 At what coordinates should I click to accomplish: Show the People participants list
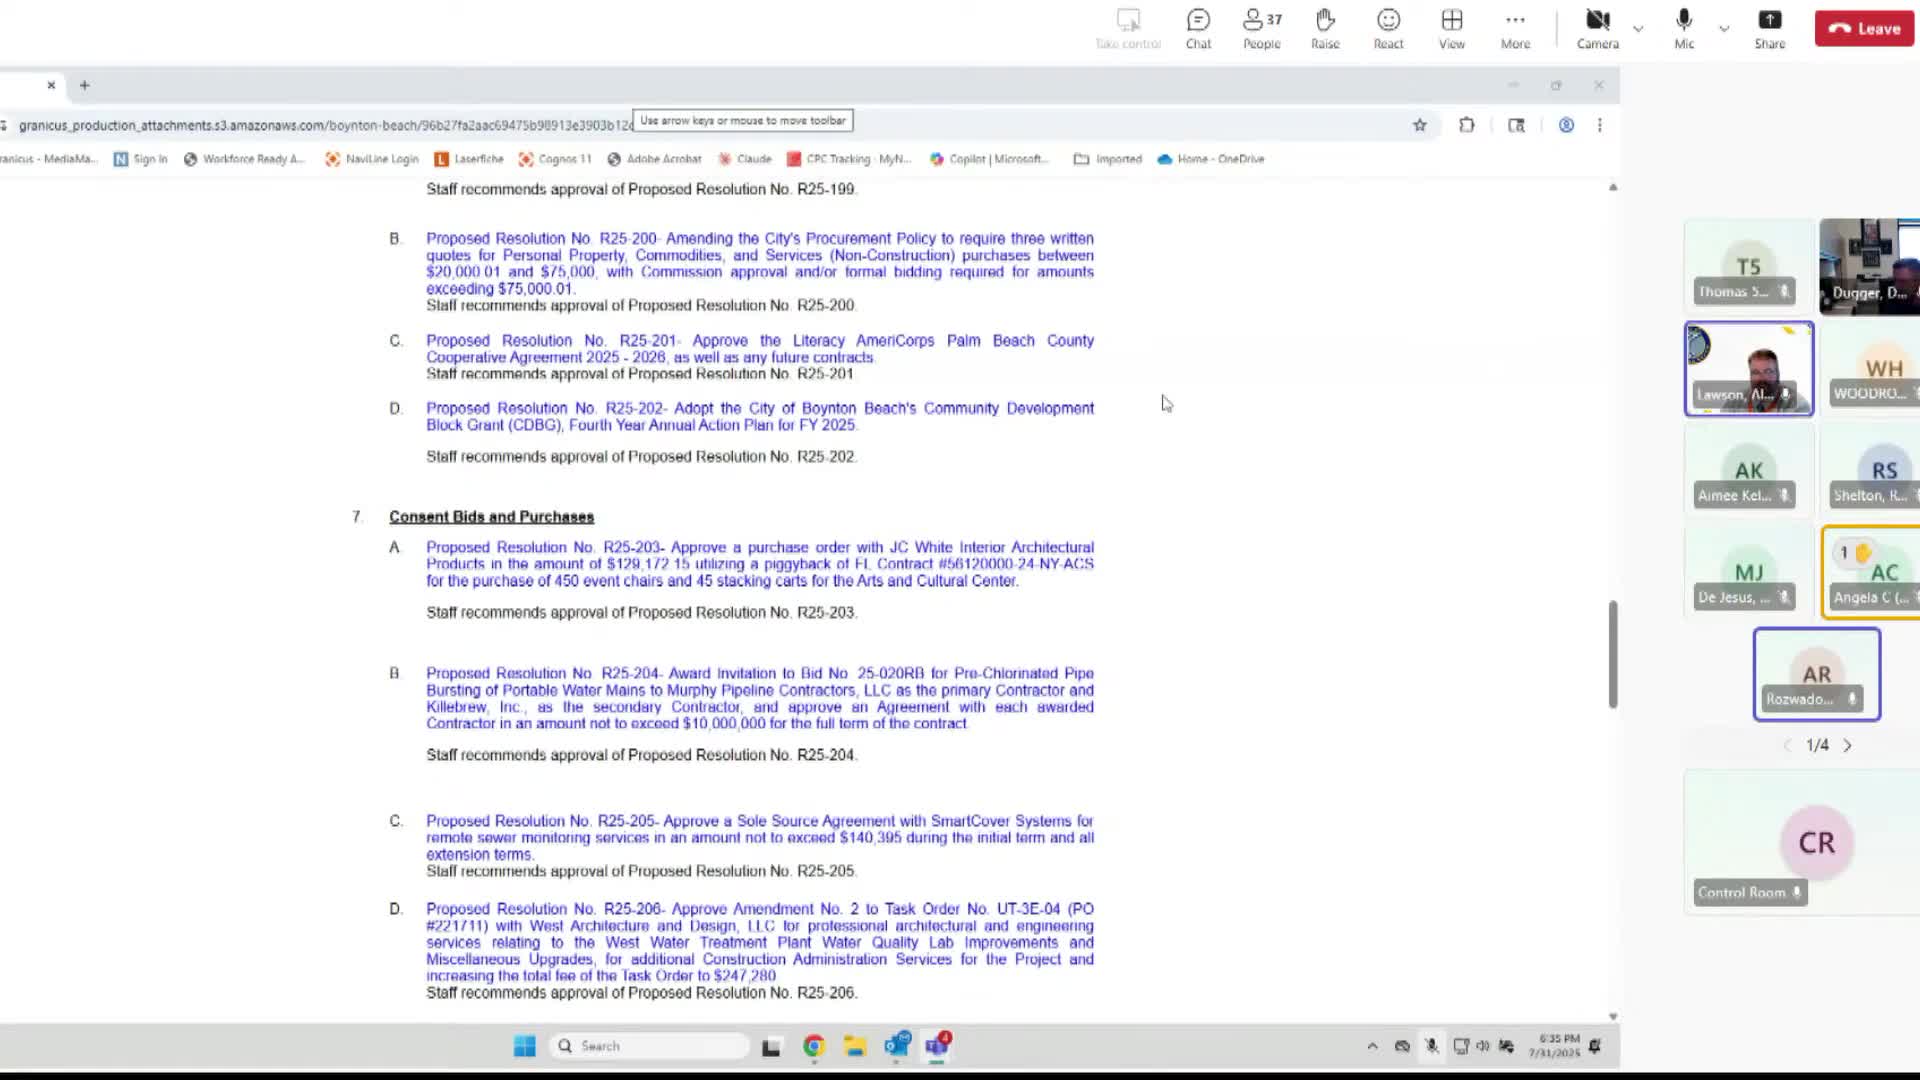point(1261,29)
